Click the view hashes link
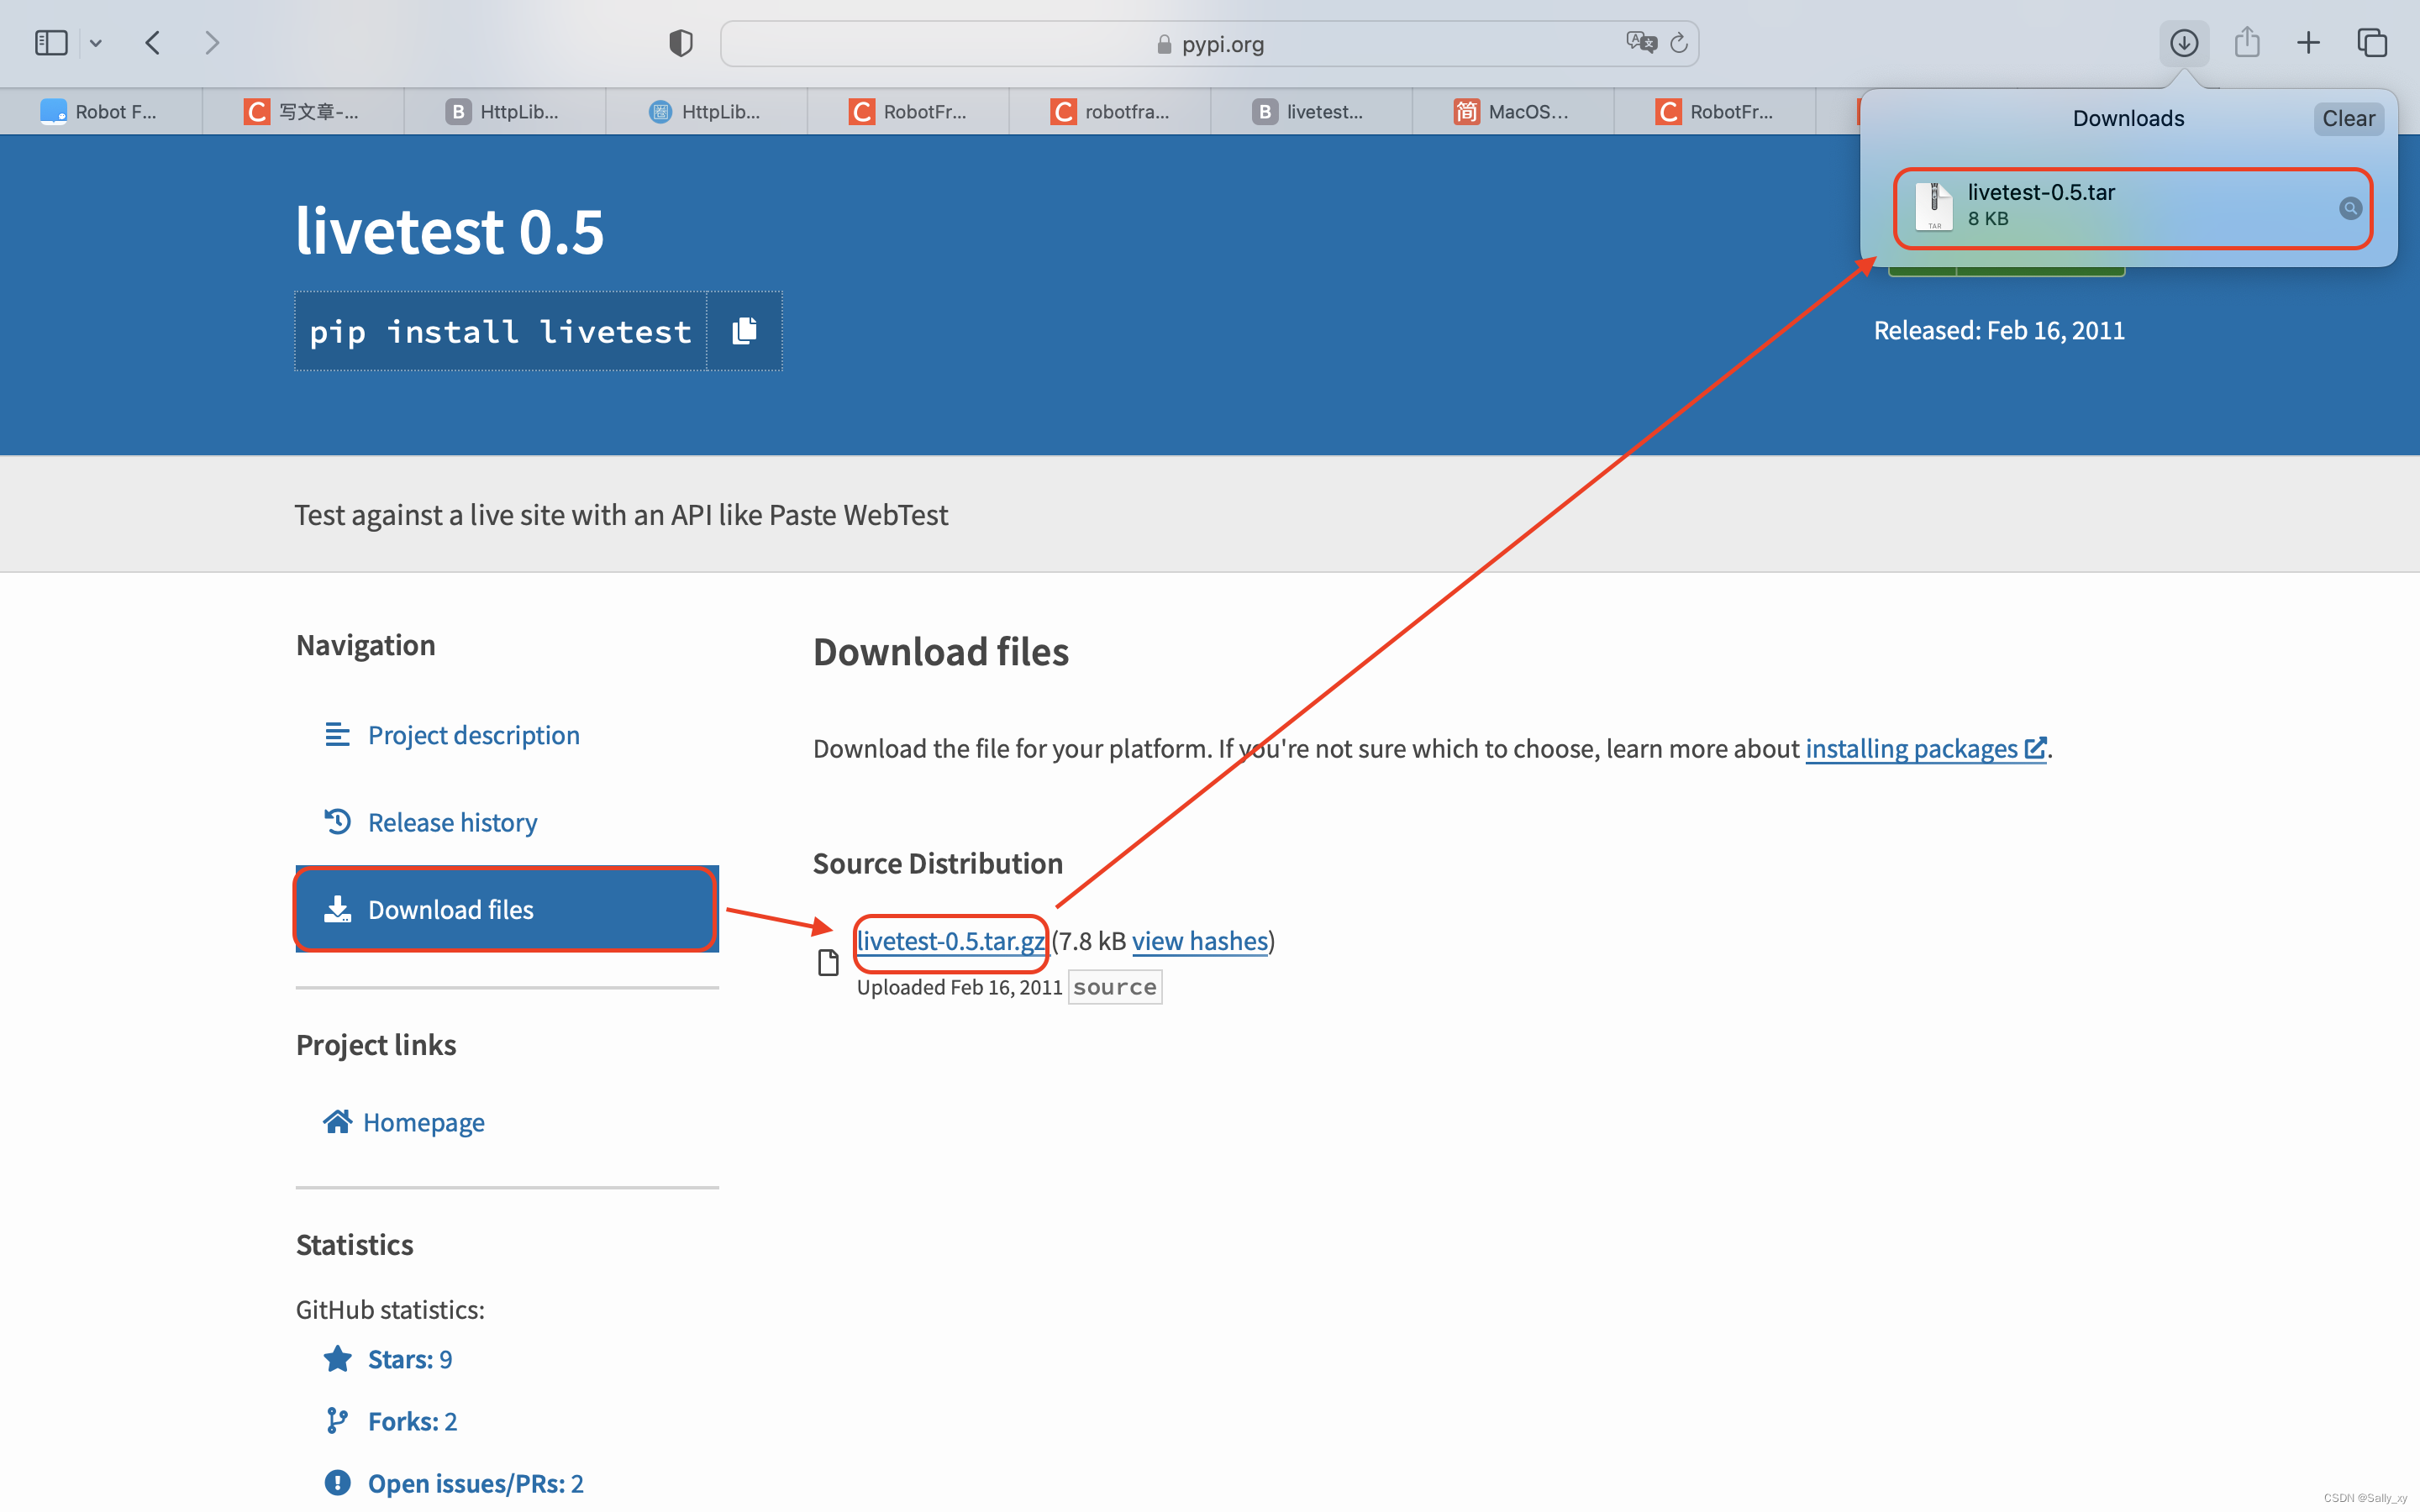This screenshot has height=1512, width=2420. (x=1200, y=941)
